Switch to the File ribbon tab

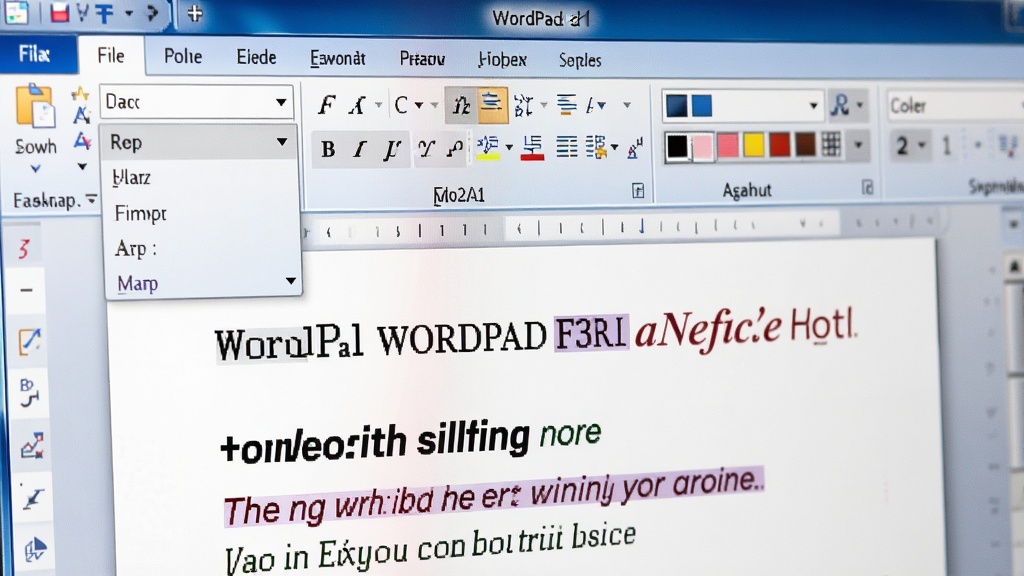tap(111, 56)
